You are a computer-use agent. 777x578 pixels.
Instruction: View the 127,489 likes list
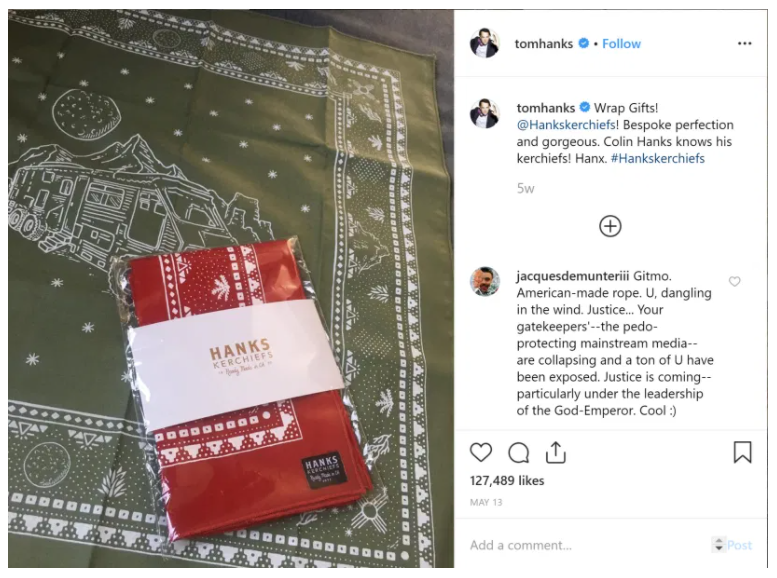[x=506, y=481]
